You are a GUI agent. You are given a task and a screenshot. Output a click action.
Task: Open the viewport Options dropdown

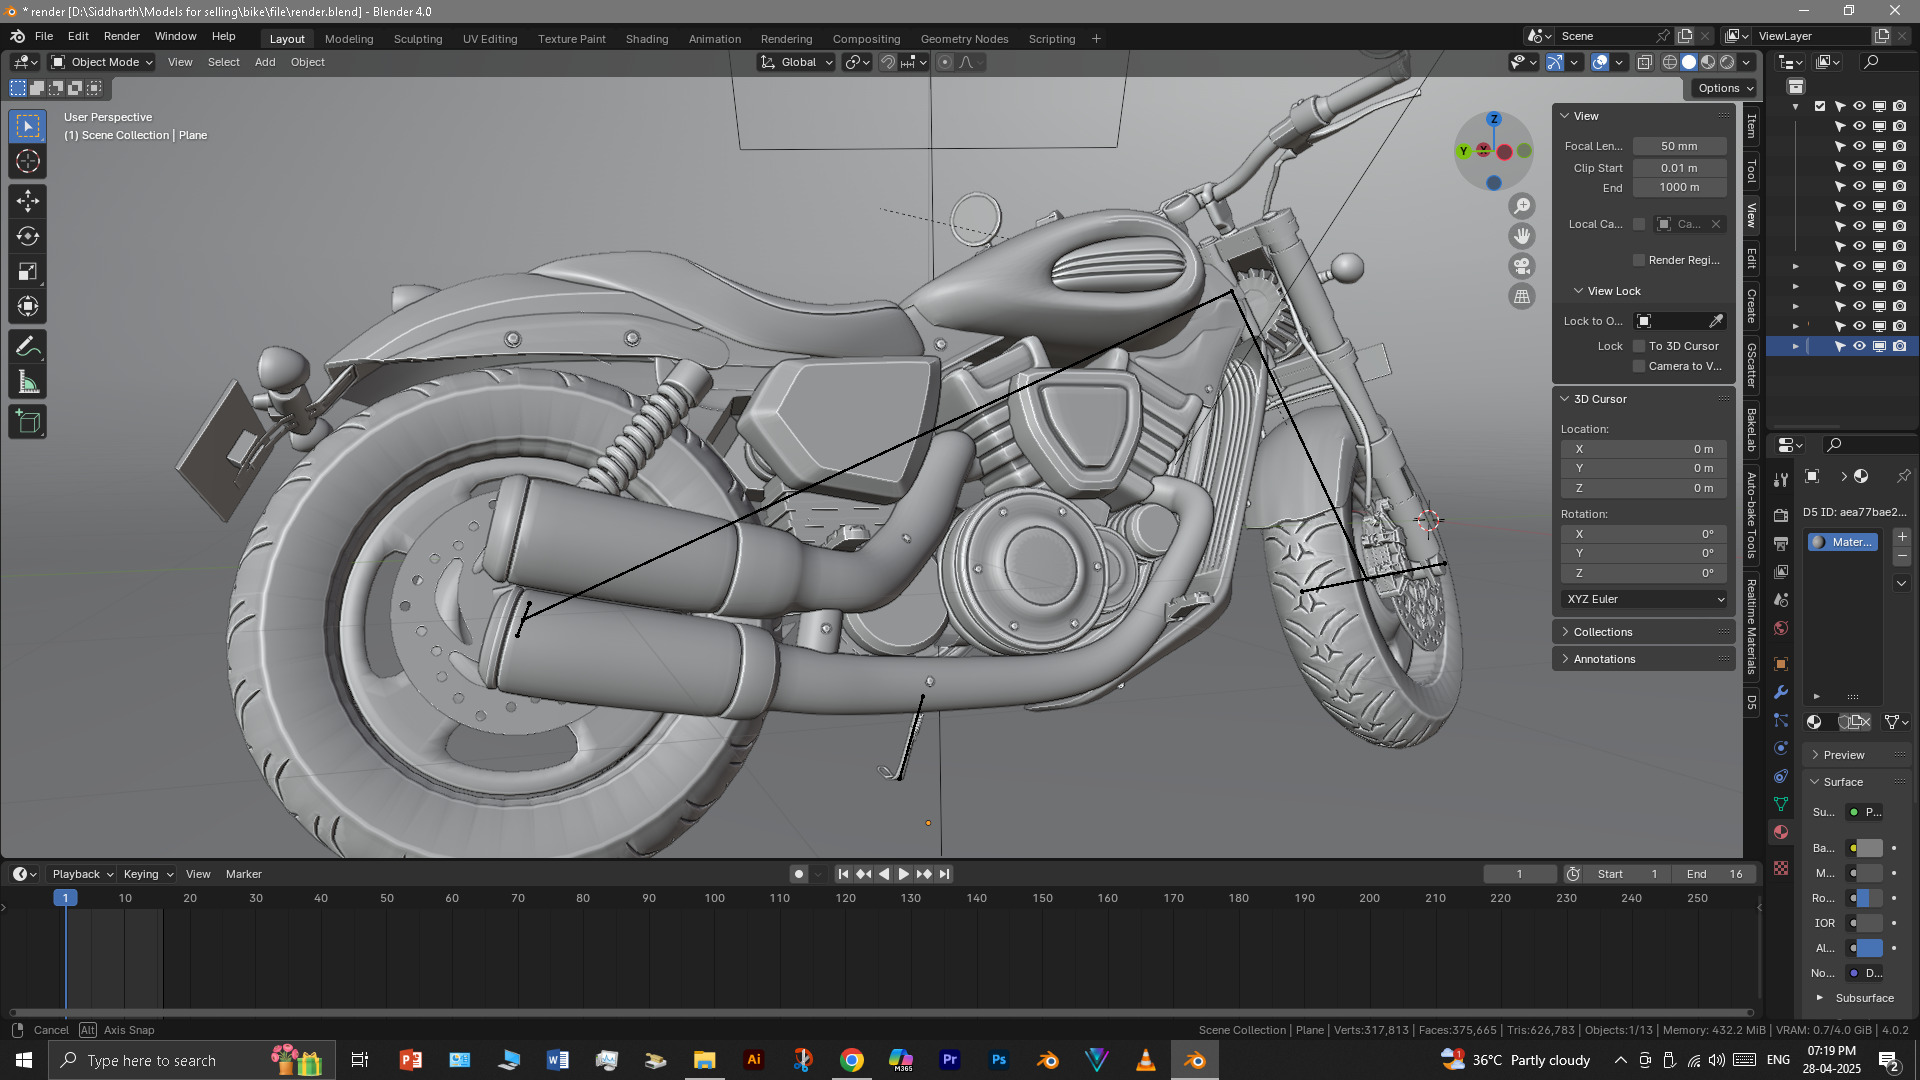(x=1725, y=88)
